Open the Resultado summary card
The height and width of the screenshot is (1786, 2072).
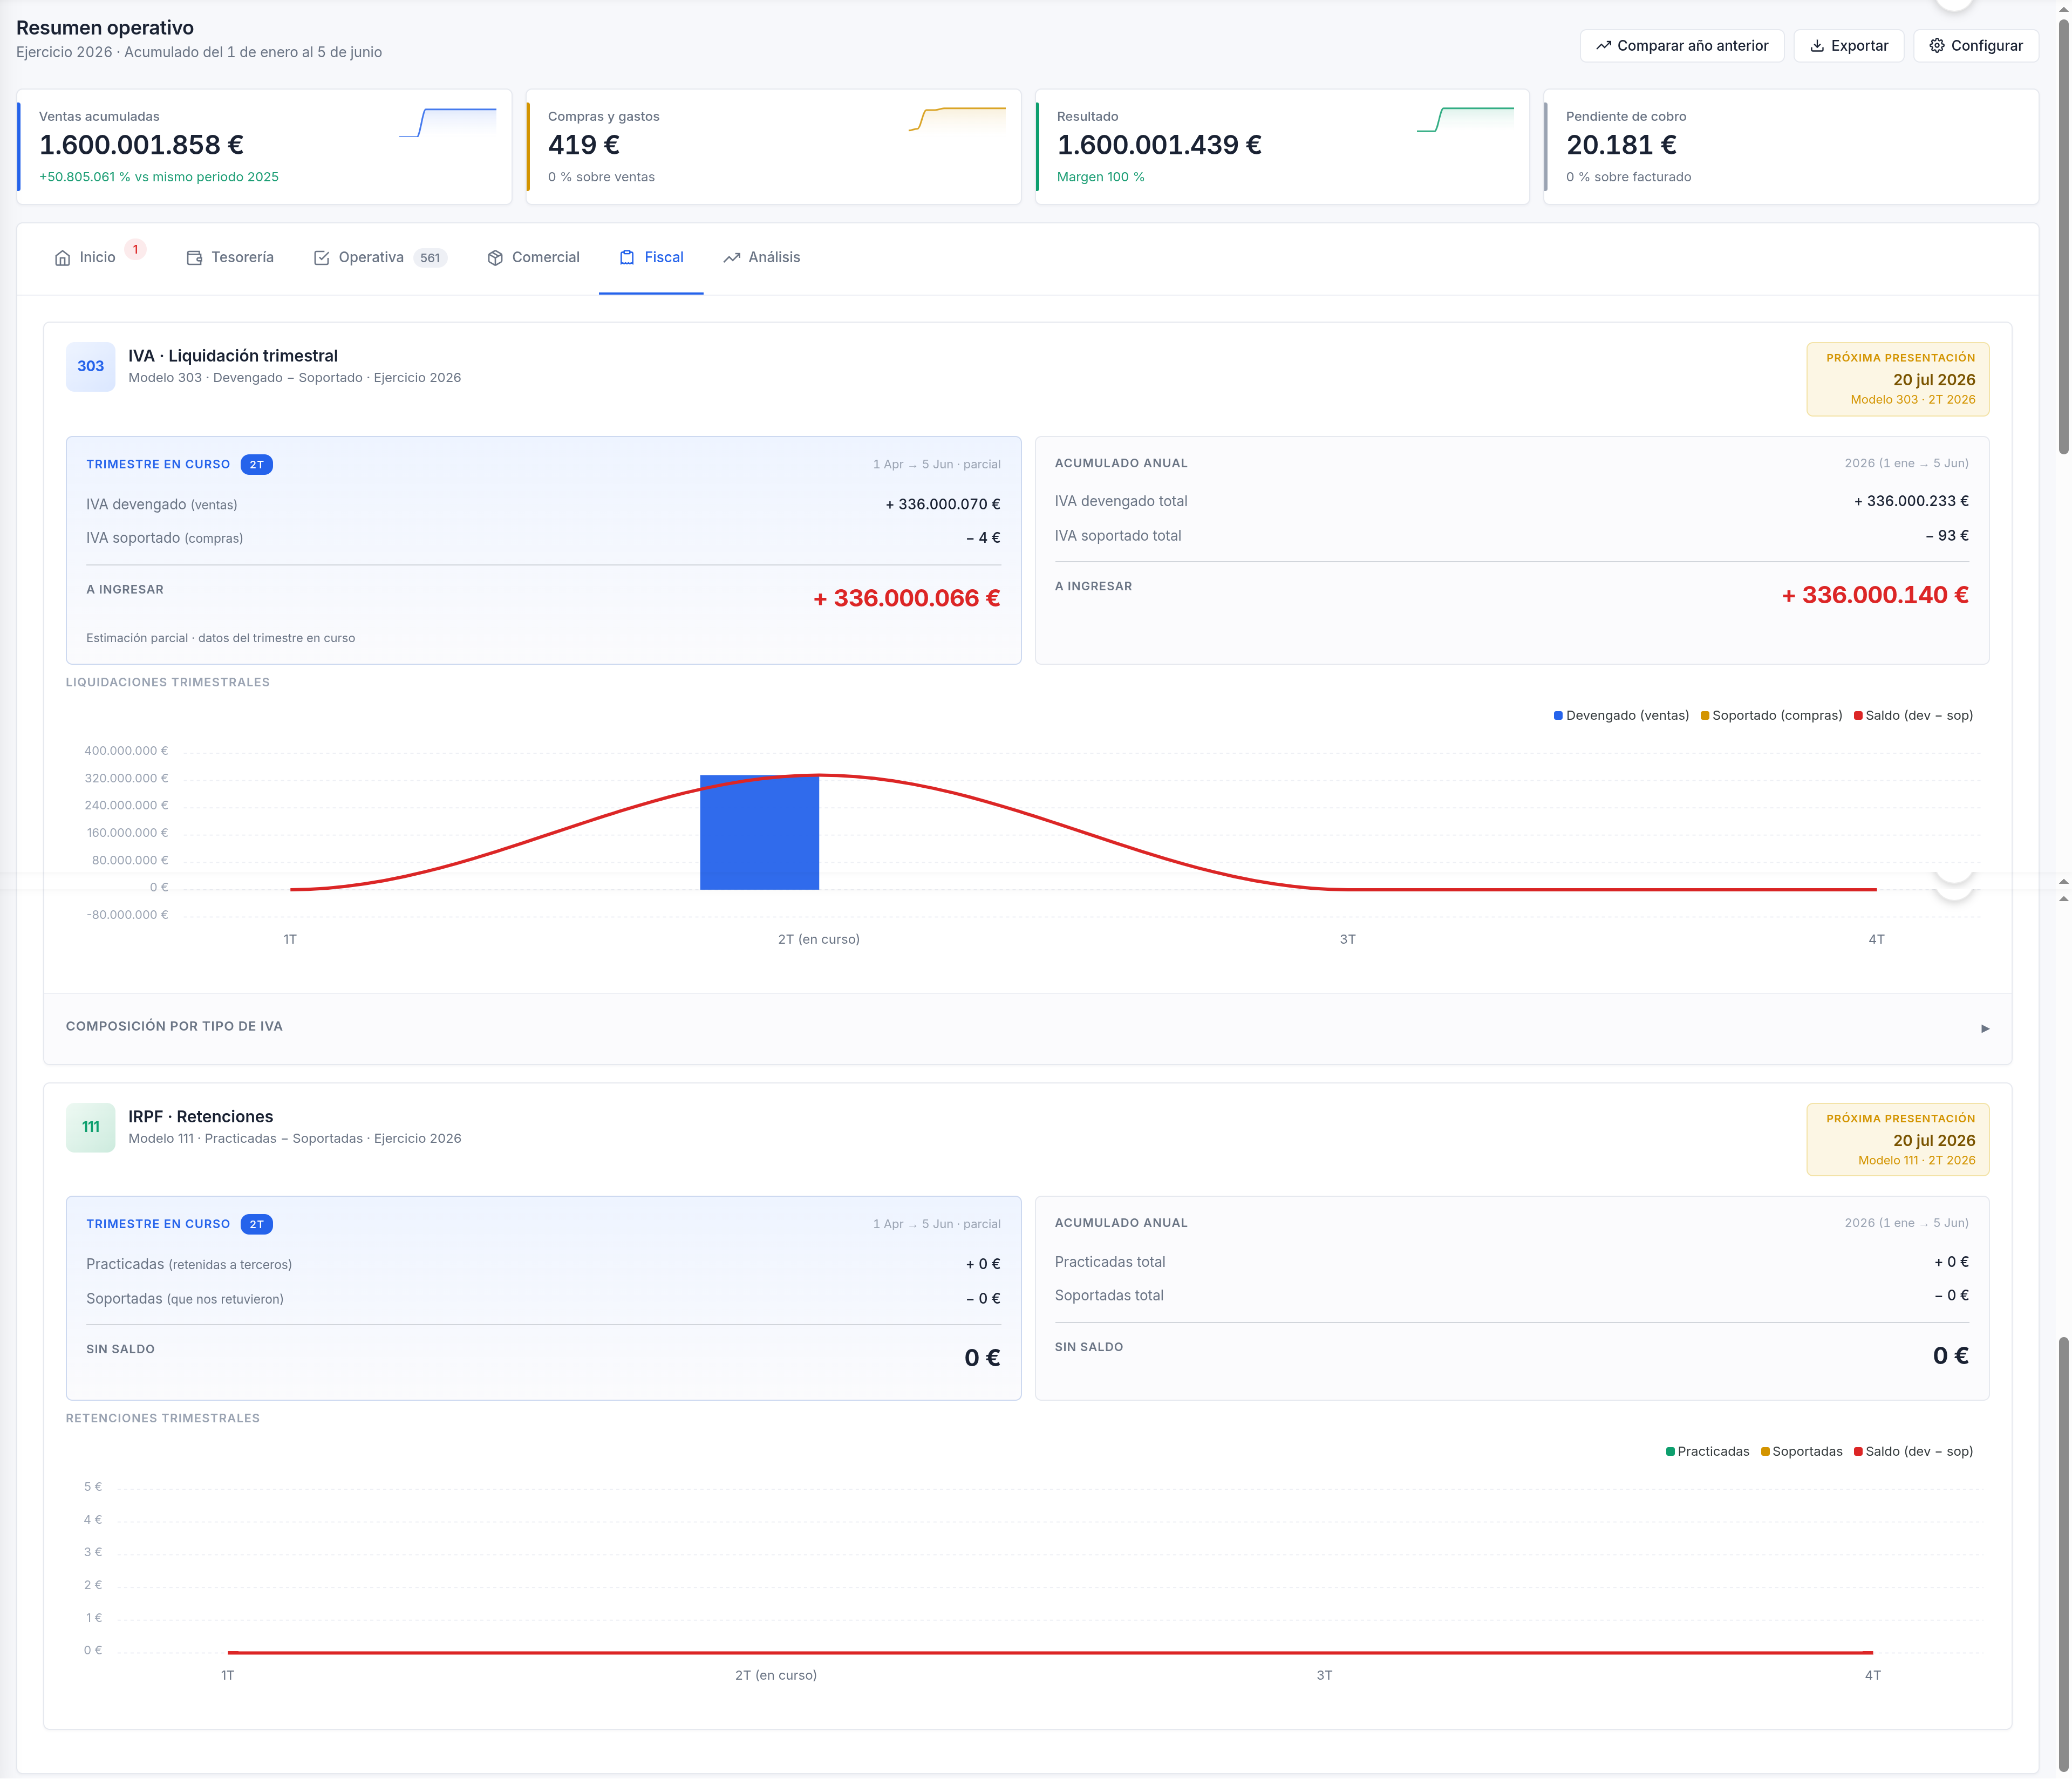click(1283, 147)
